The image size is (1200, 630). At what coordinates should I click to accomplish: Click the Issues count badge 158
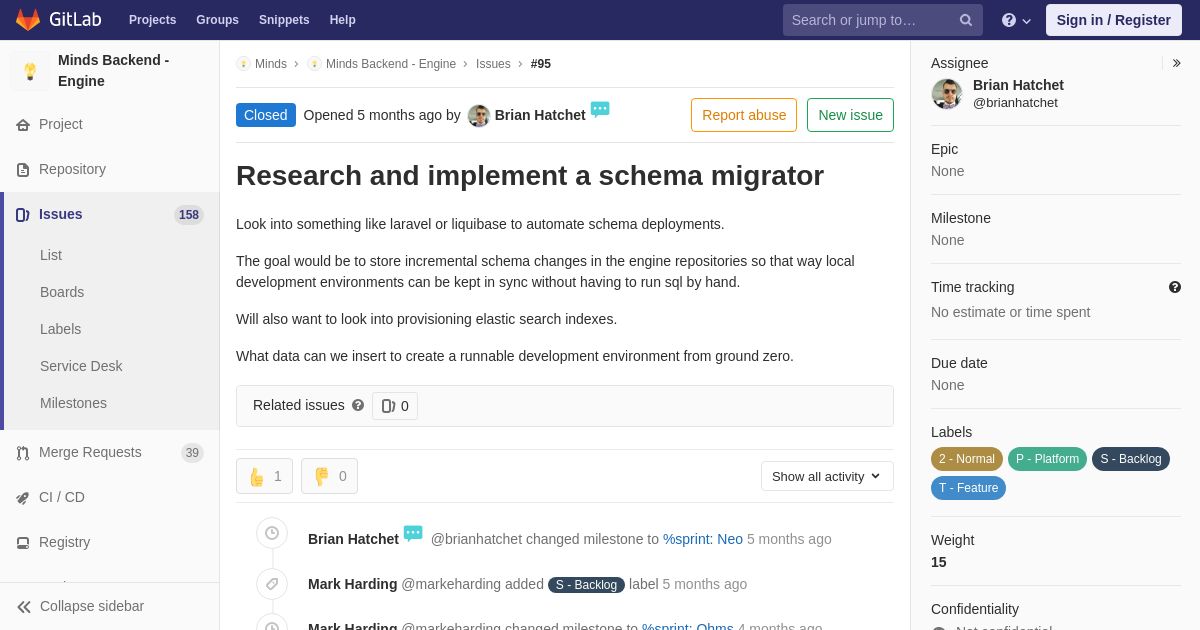189,215
